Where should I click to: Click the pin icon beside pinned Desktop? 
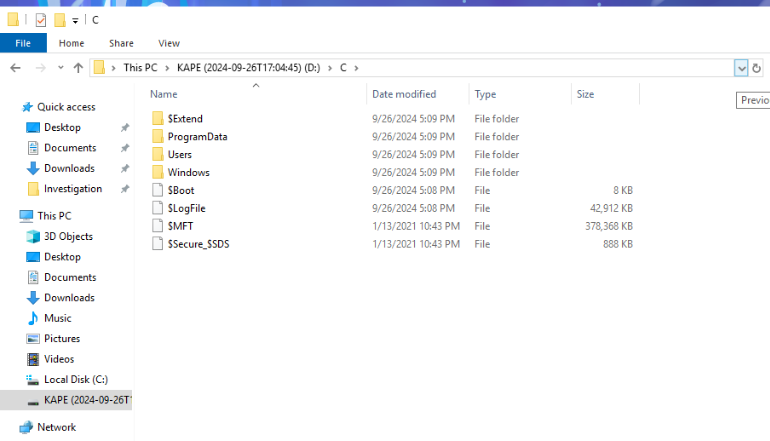click(x=125, y=128)
